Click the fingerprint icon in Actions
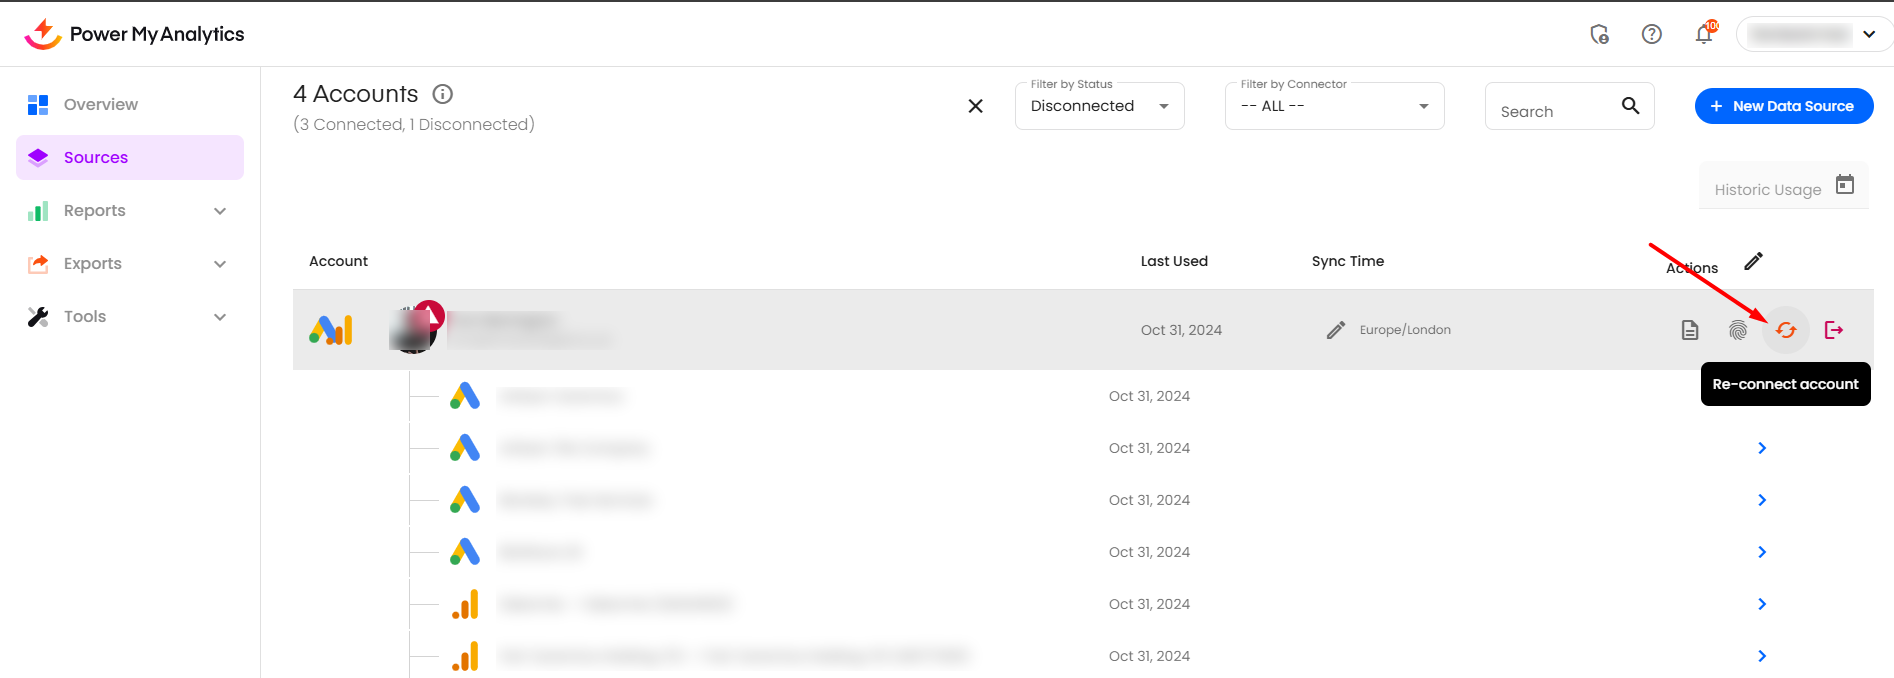 click(1737, 330)
